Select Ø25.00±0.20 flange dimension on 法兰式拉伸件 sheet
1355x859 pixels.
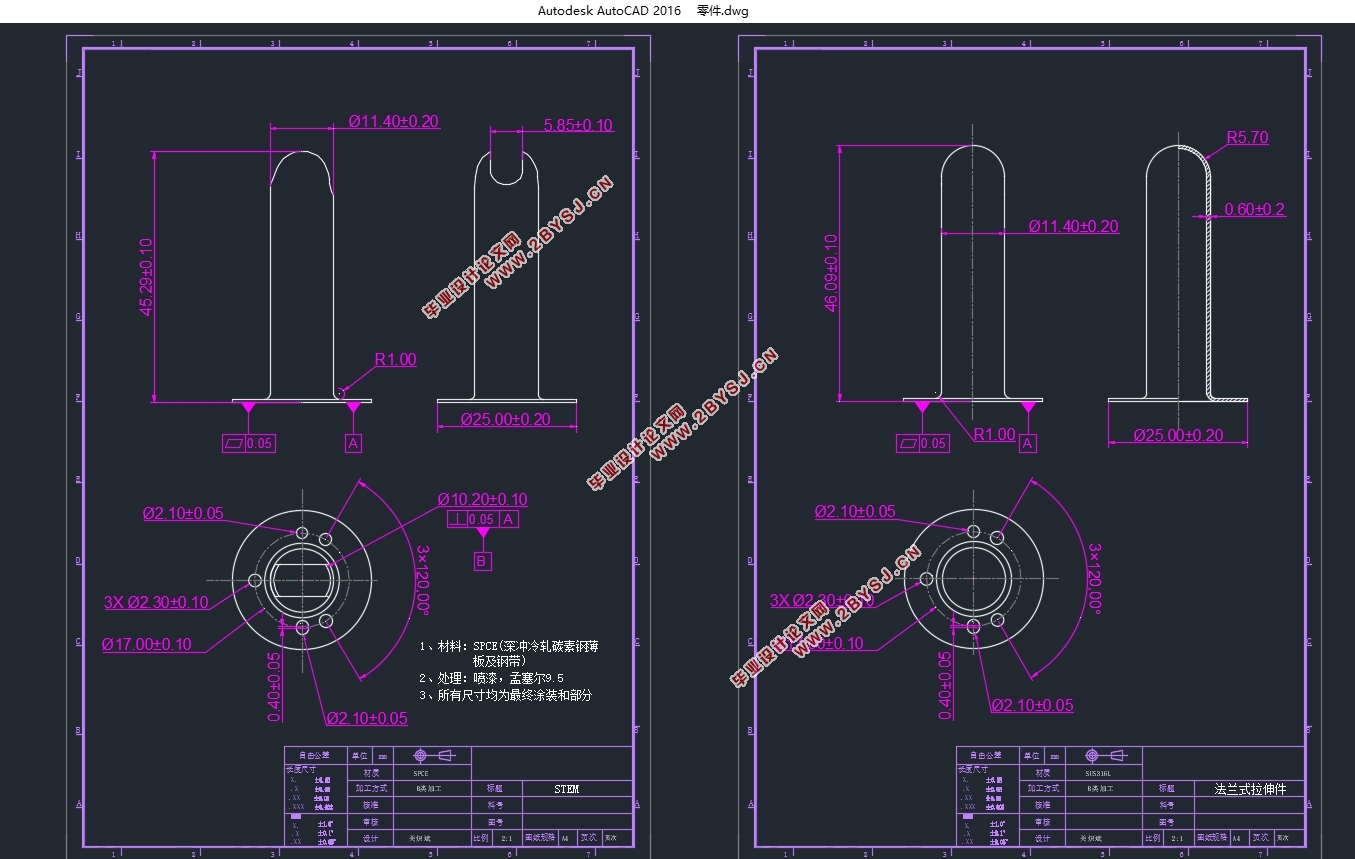1179,435
